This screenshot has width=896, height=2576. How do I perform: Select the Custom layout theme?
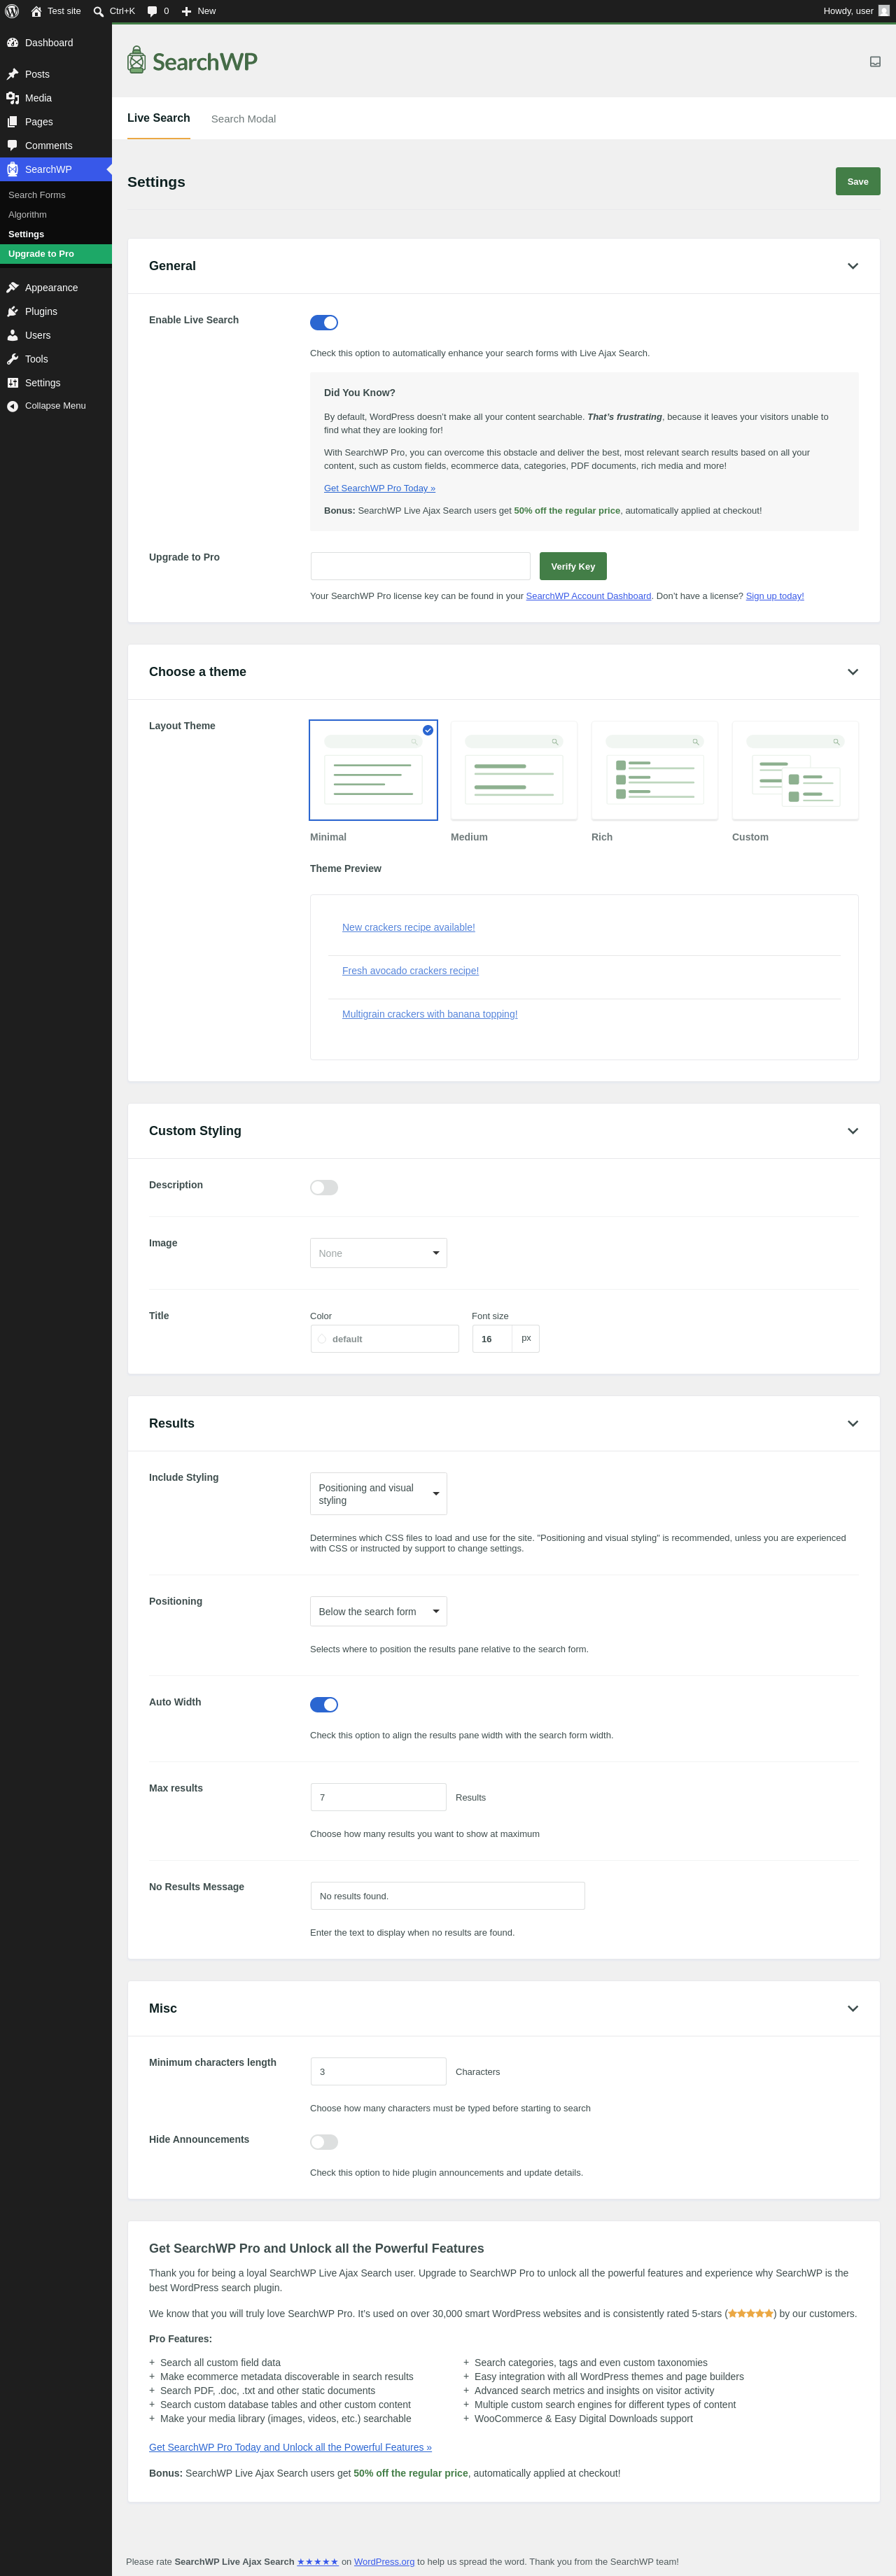795,770
